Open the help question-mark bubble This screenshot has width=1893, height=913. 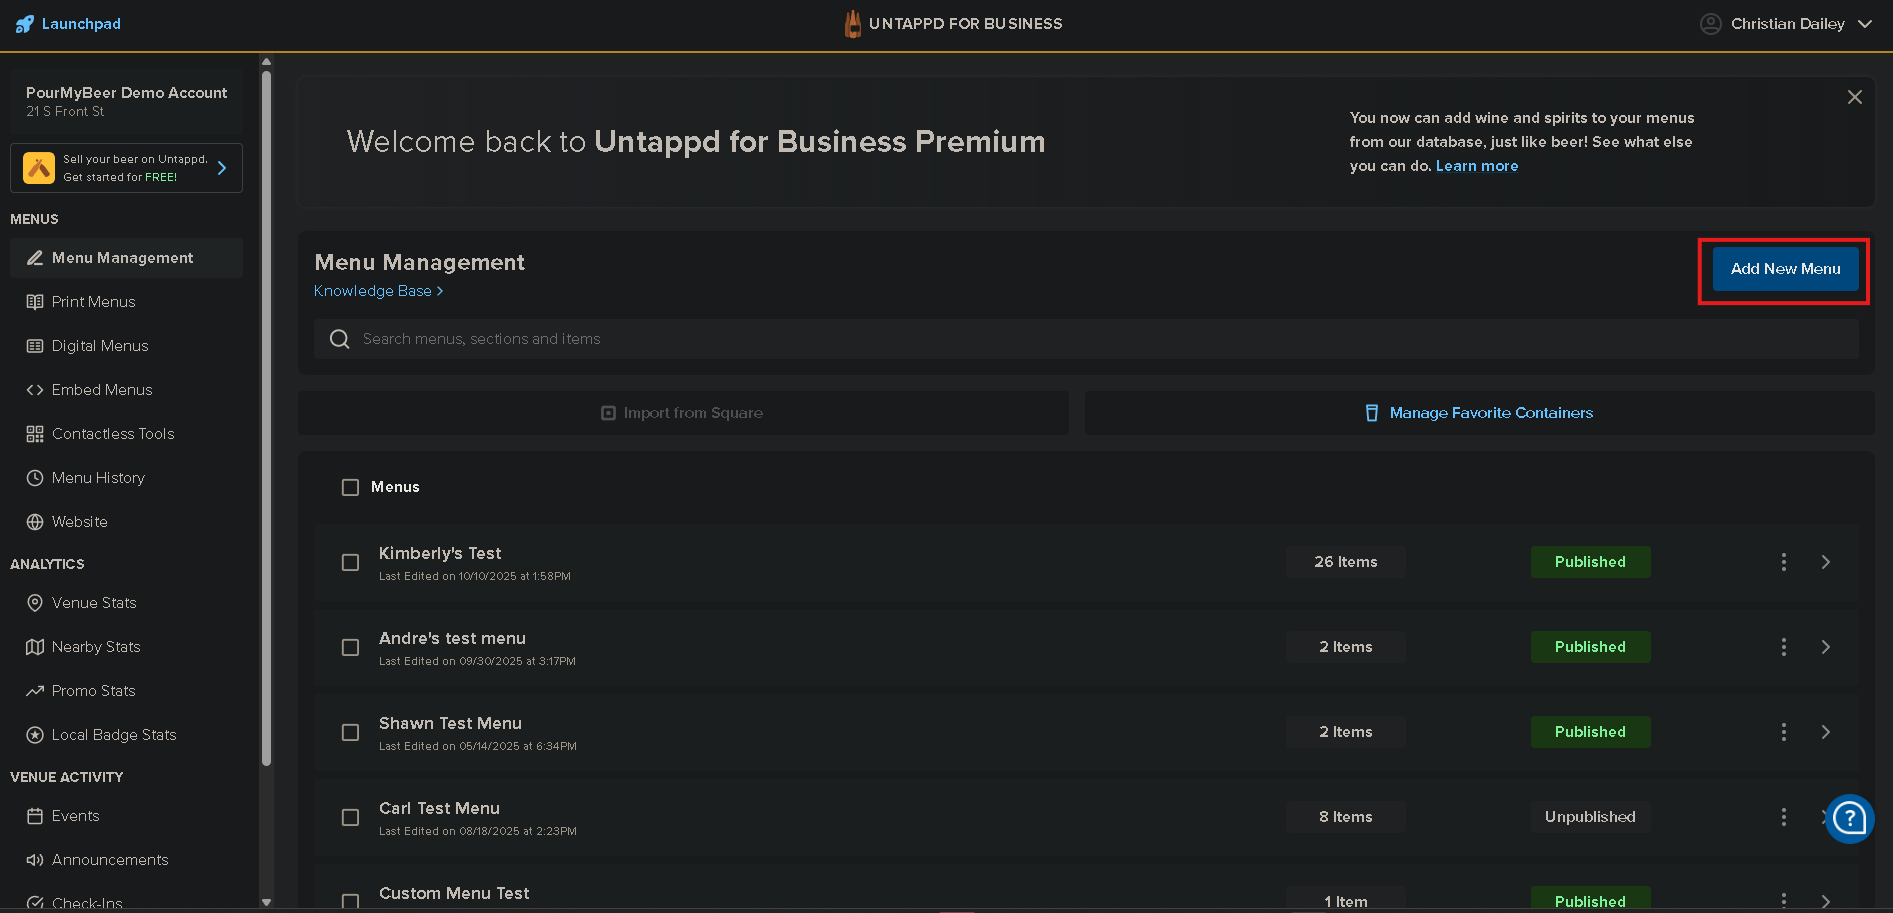(1849, 819)
